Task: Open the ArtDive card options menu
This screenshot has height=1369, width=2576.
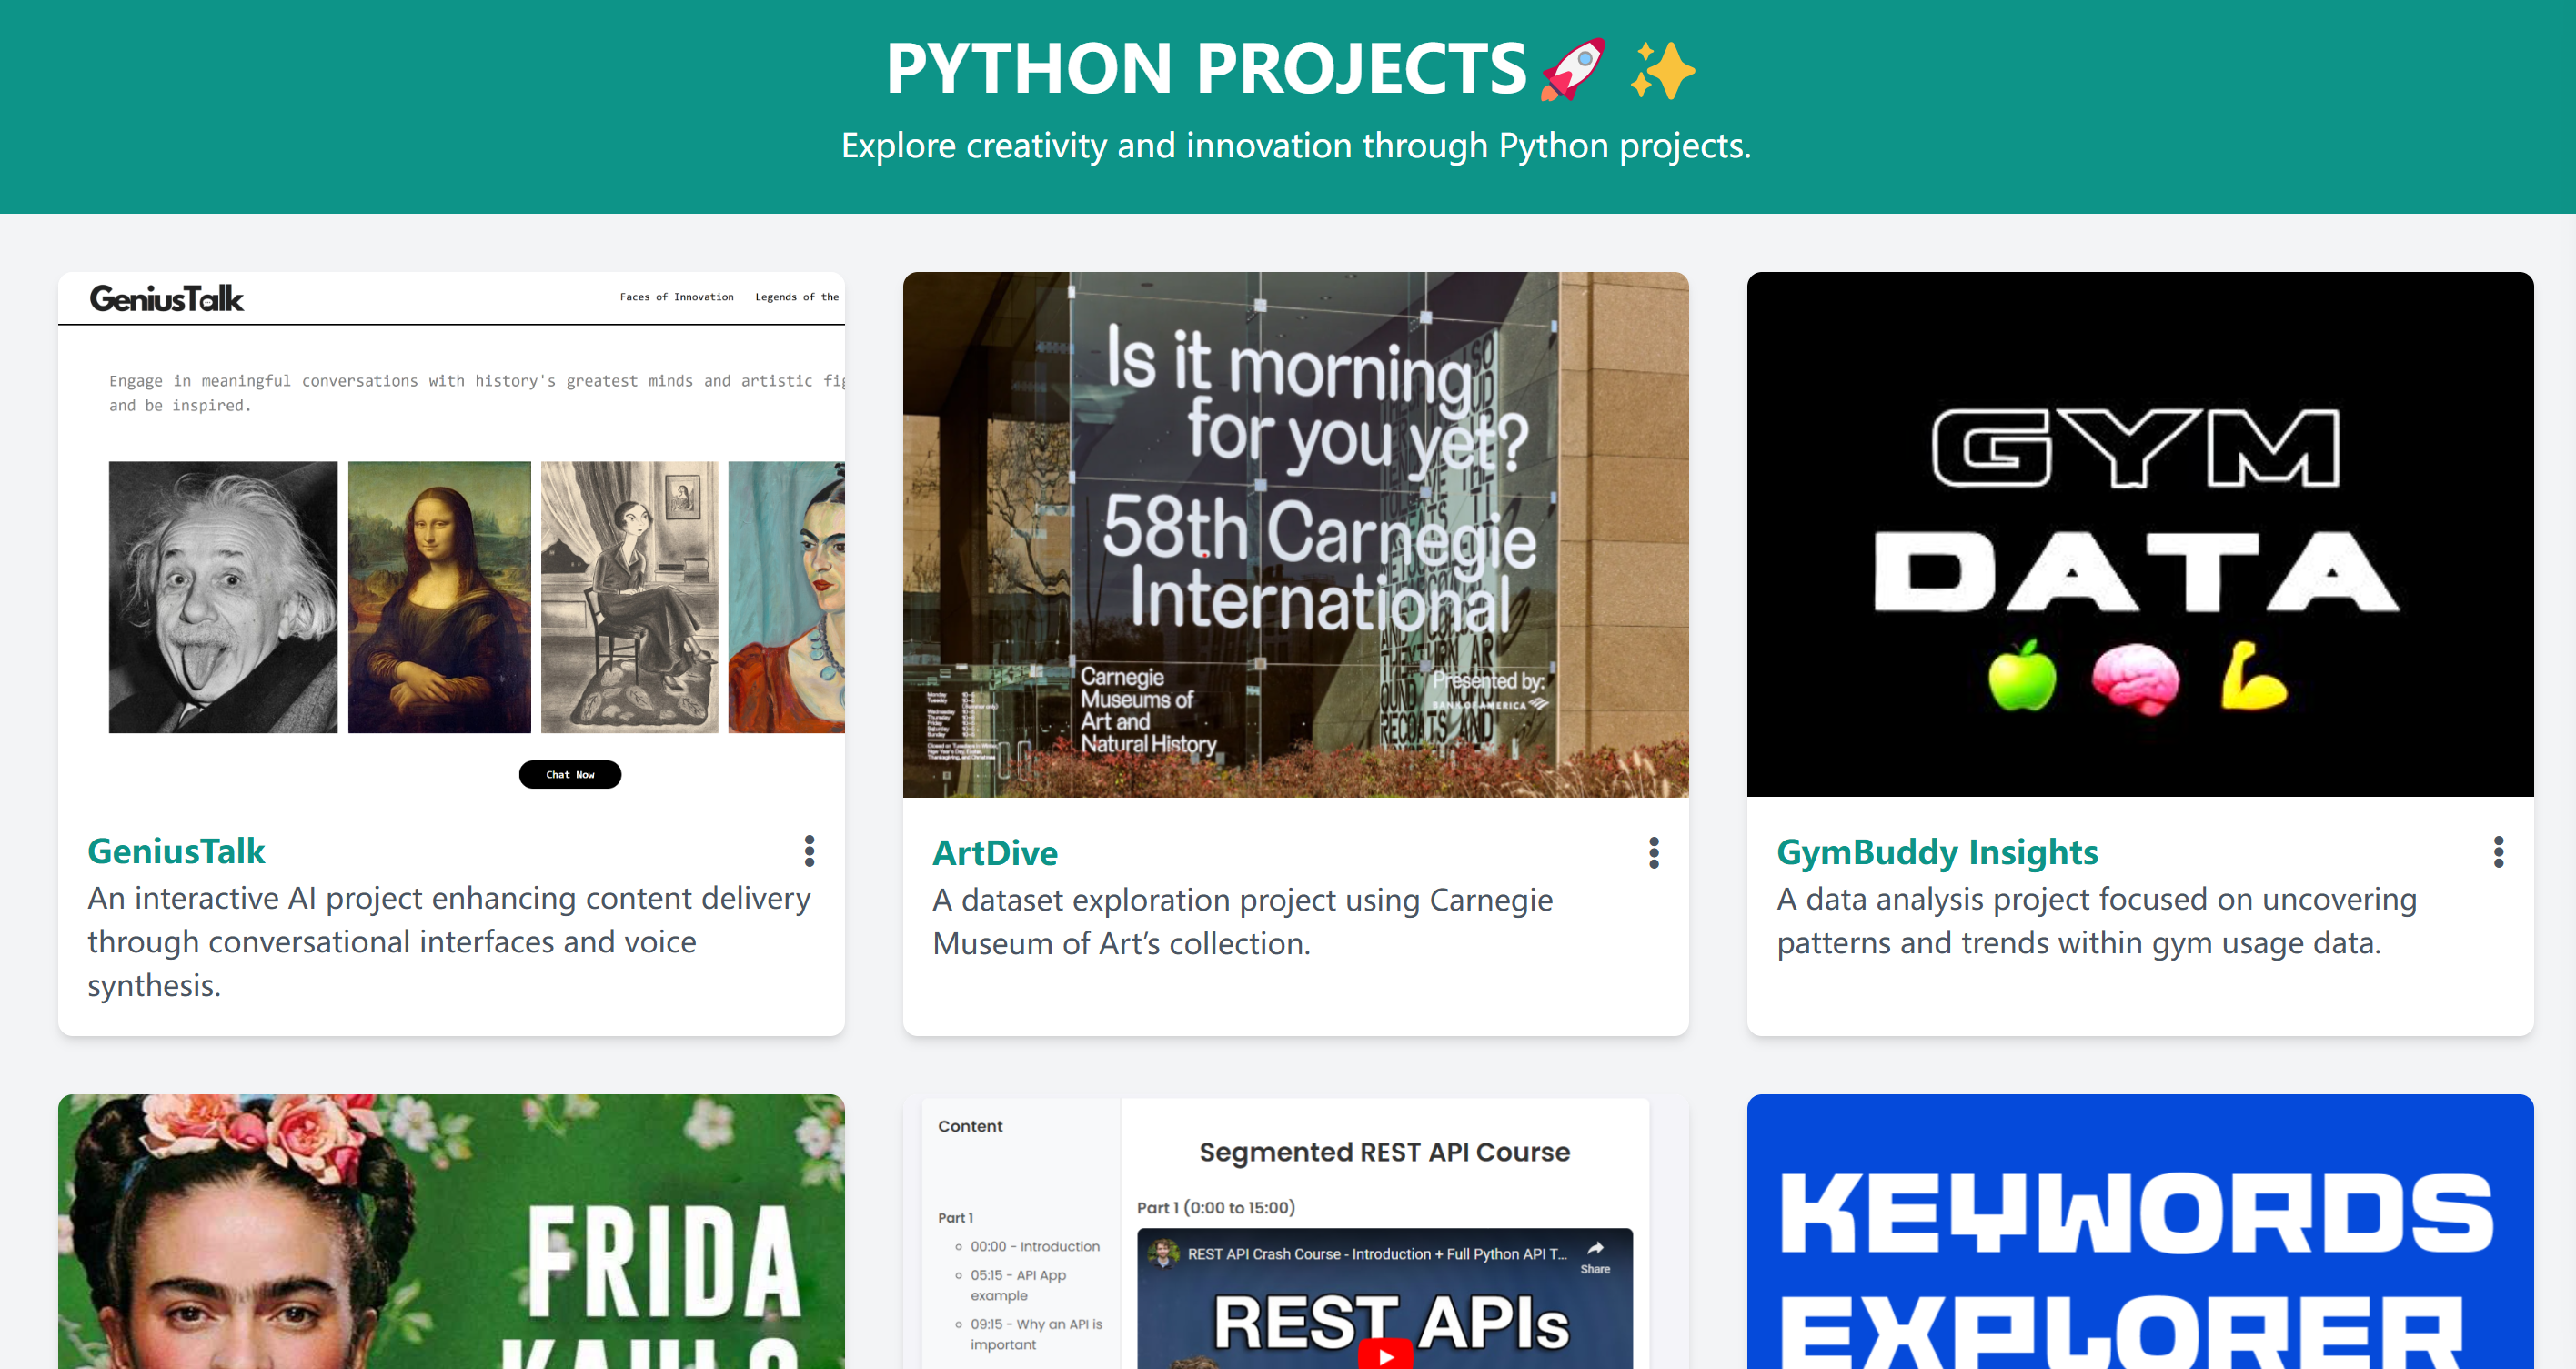Action: (1654, 853)
